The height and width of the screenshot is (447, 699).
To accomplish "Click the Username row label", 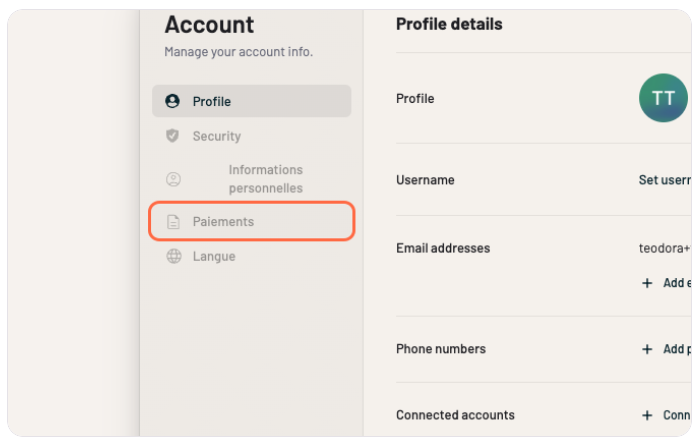I will [x=425, y=180].
